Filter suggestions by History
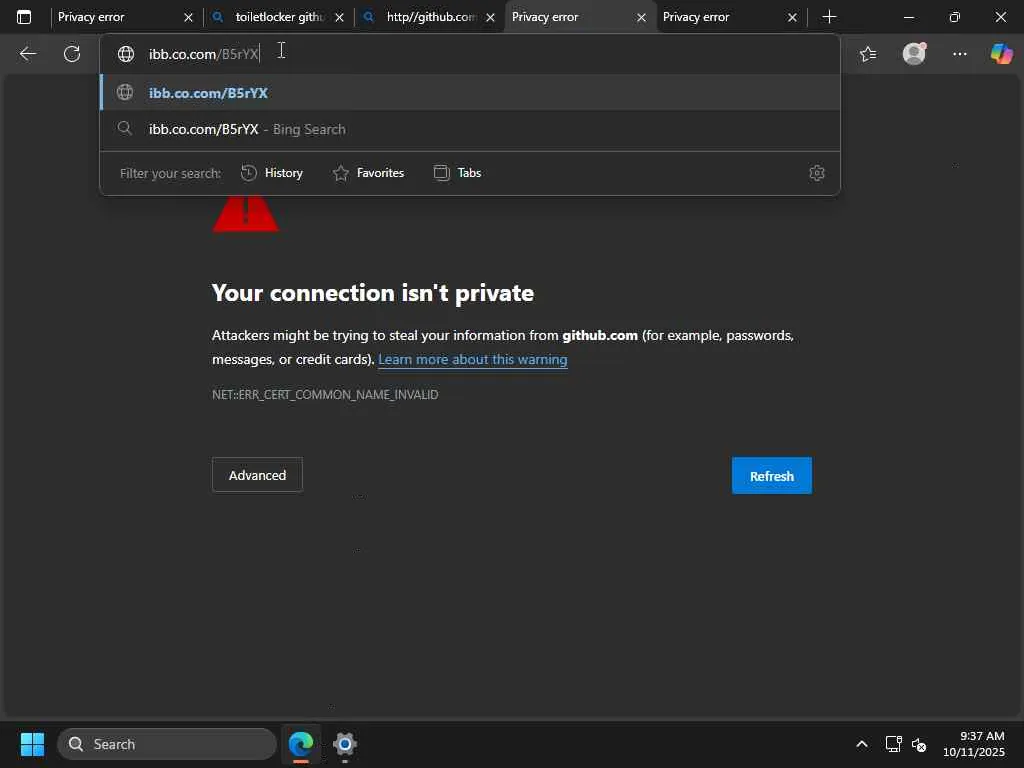 pyautogui.click(x=272, y=173)
